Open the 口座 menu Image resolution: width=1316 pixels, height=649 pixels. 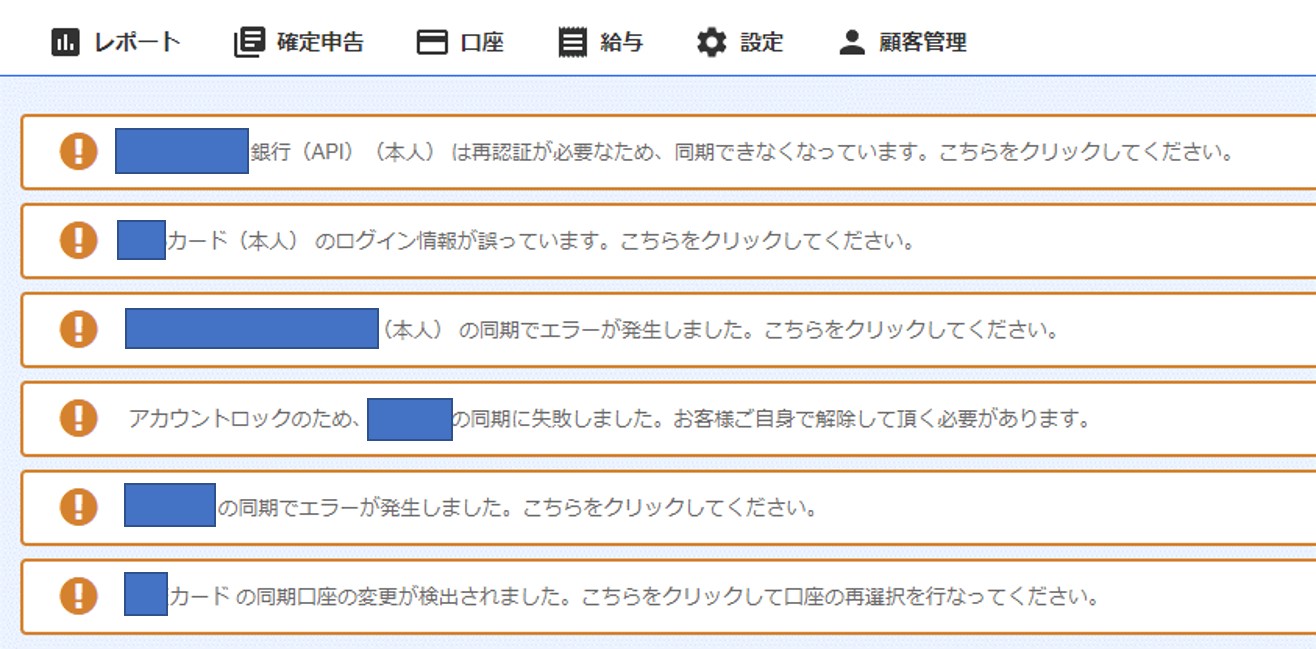point(460,43)
